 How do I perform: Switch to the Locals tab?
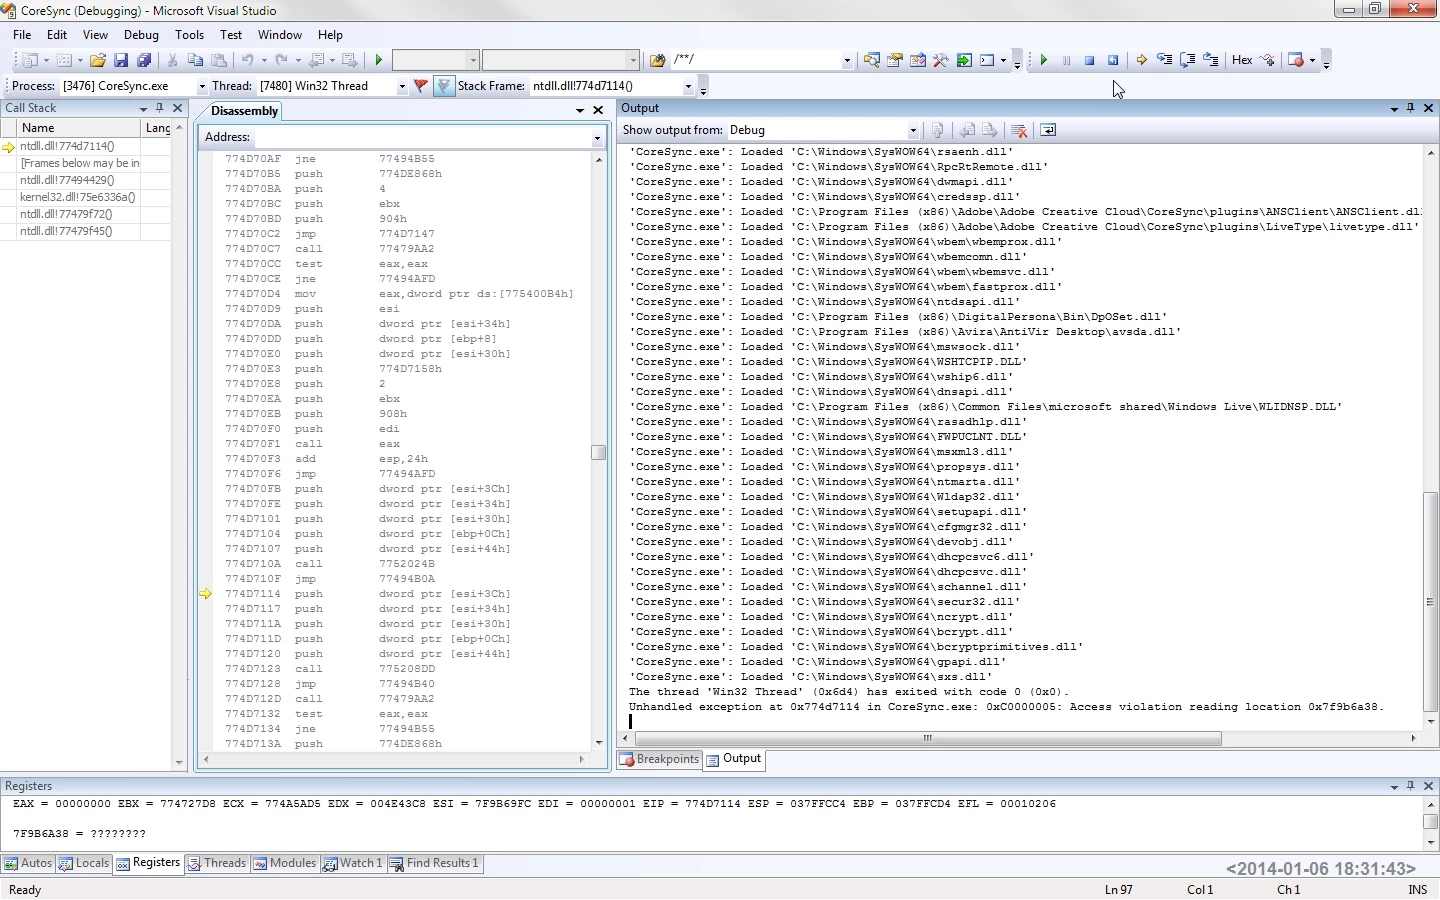pyautogui.click(x=84, y=863)
